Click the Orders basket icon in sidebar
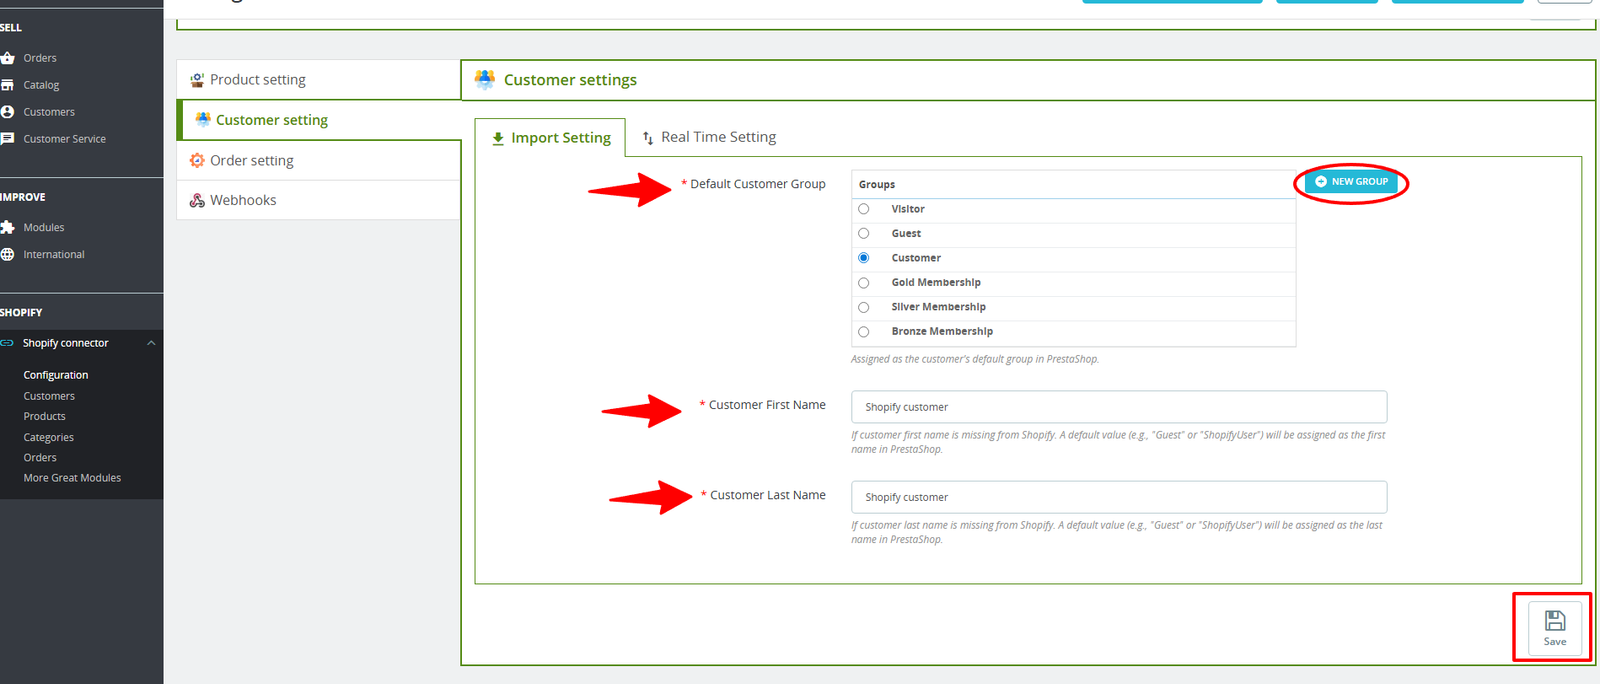 point(7,58)
